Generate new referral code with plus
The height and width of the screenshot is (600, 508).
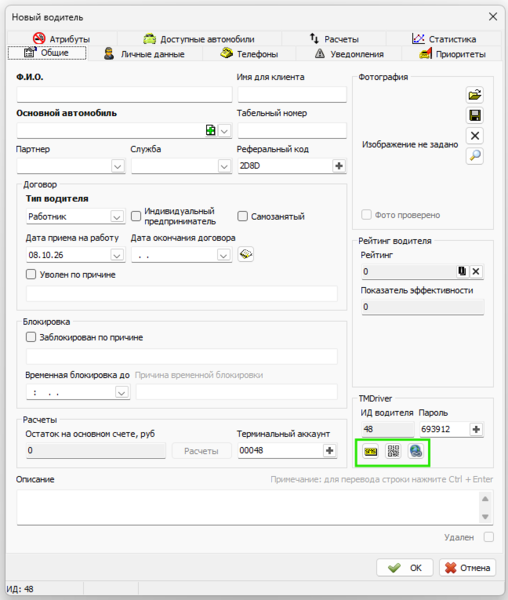click(x=339, y=166)
